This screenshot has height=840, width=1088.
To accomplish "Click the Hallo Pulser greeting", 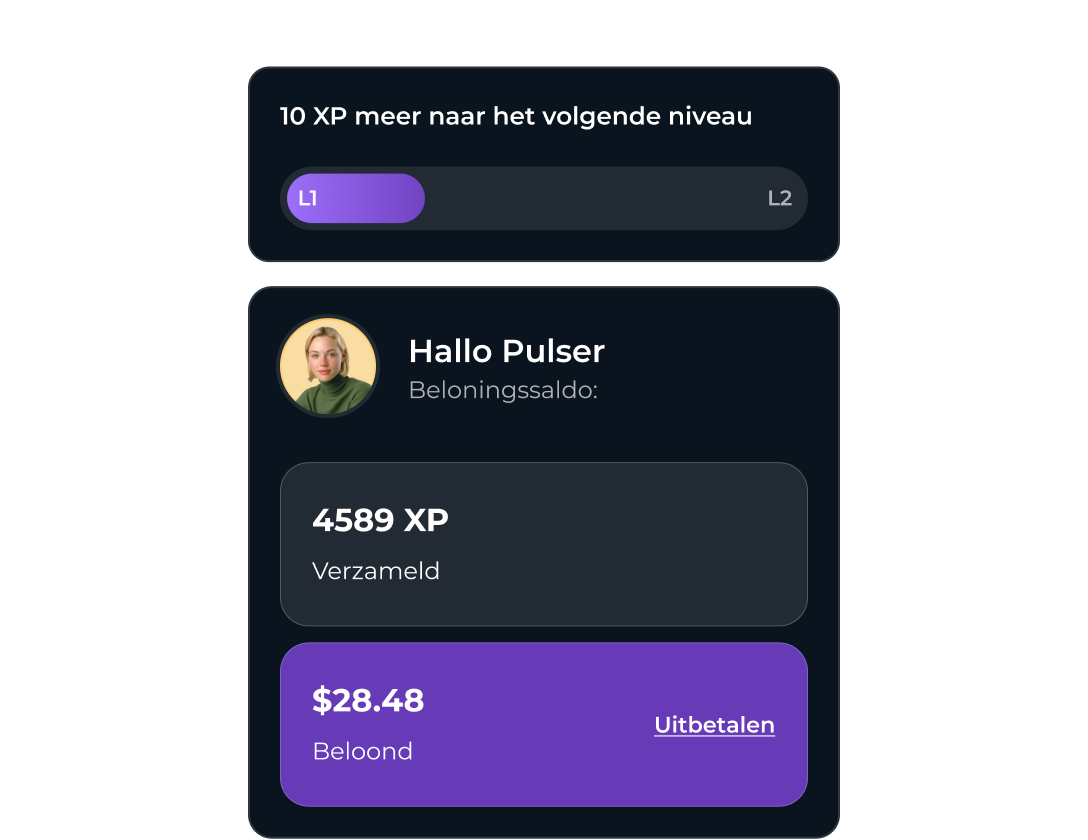I will [507, 351].
